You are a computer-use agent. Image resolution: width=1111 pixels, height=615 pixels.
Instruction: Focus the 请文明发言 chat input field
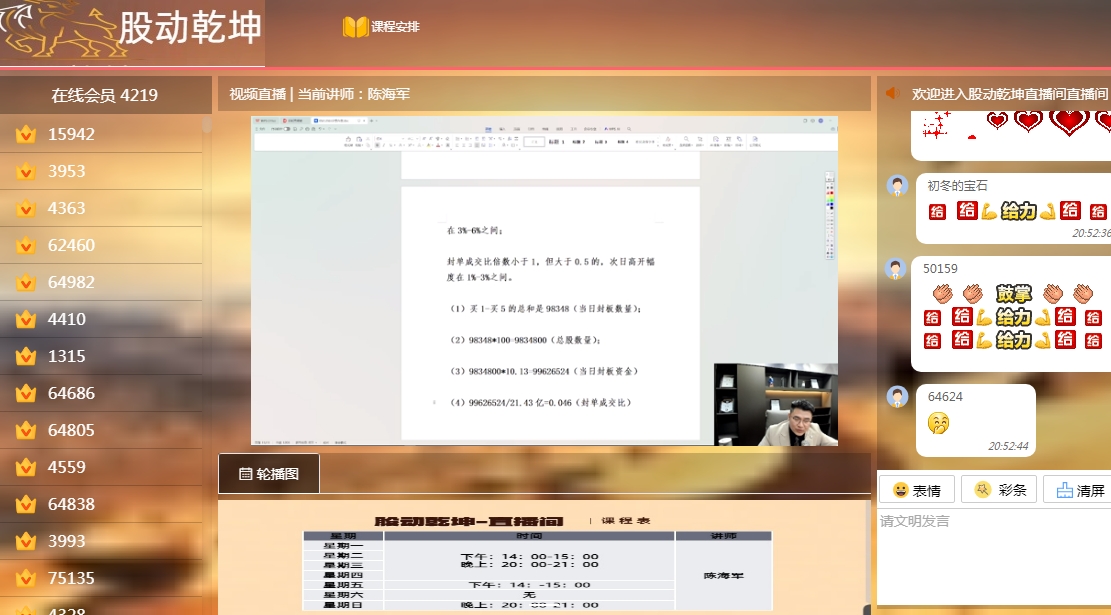[x=994, y=558]
